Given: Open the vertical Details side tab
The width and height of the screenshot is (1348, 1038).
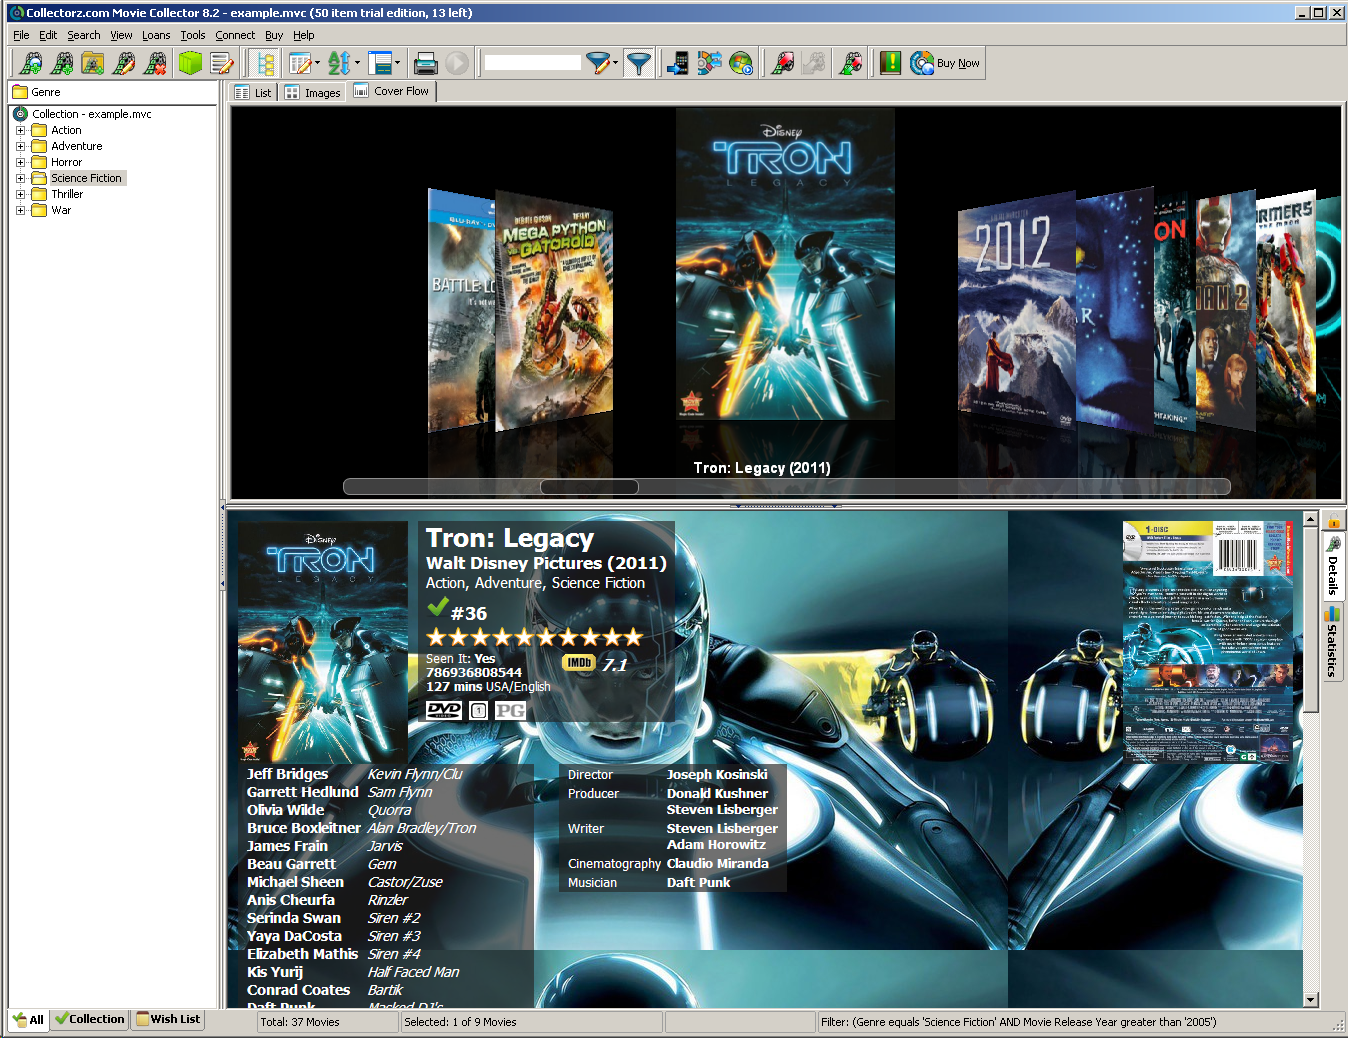Looking at the screenshot, I should click(1333, 566).
